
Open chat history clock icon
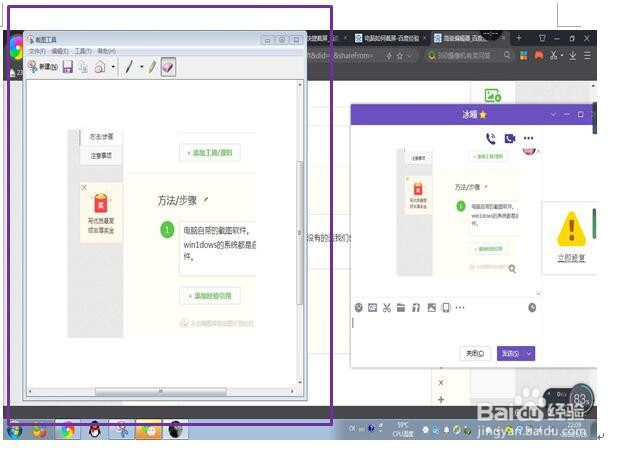(x=532, y=307)
